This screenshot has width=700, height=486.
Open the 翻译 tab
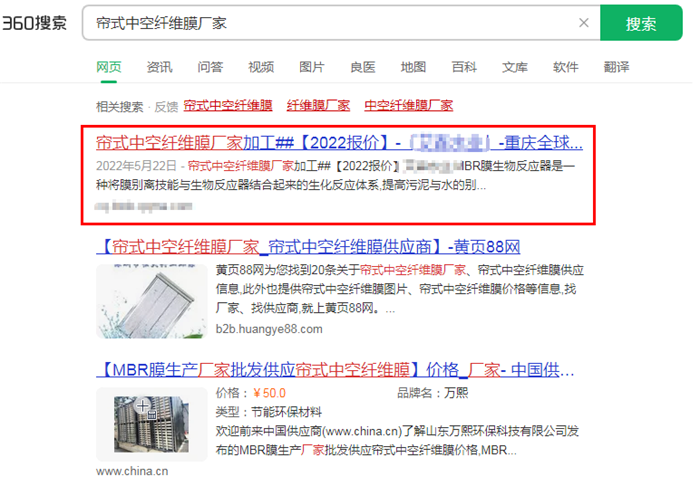tap(617, 67)
